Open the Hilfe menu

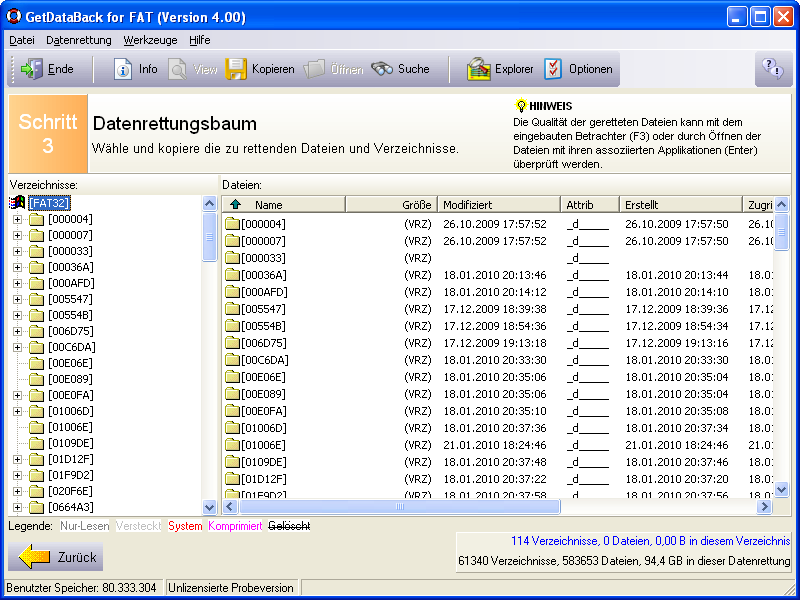click(199, 40)
